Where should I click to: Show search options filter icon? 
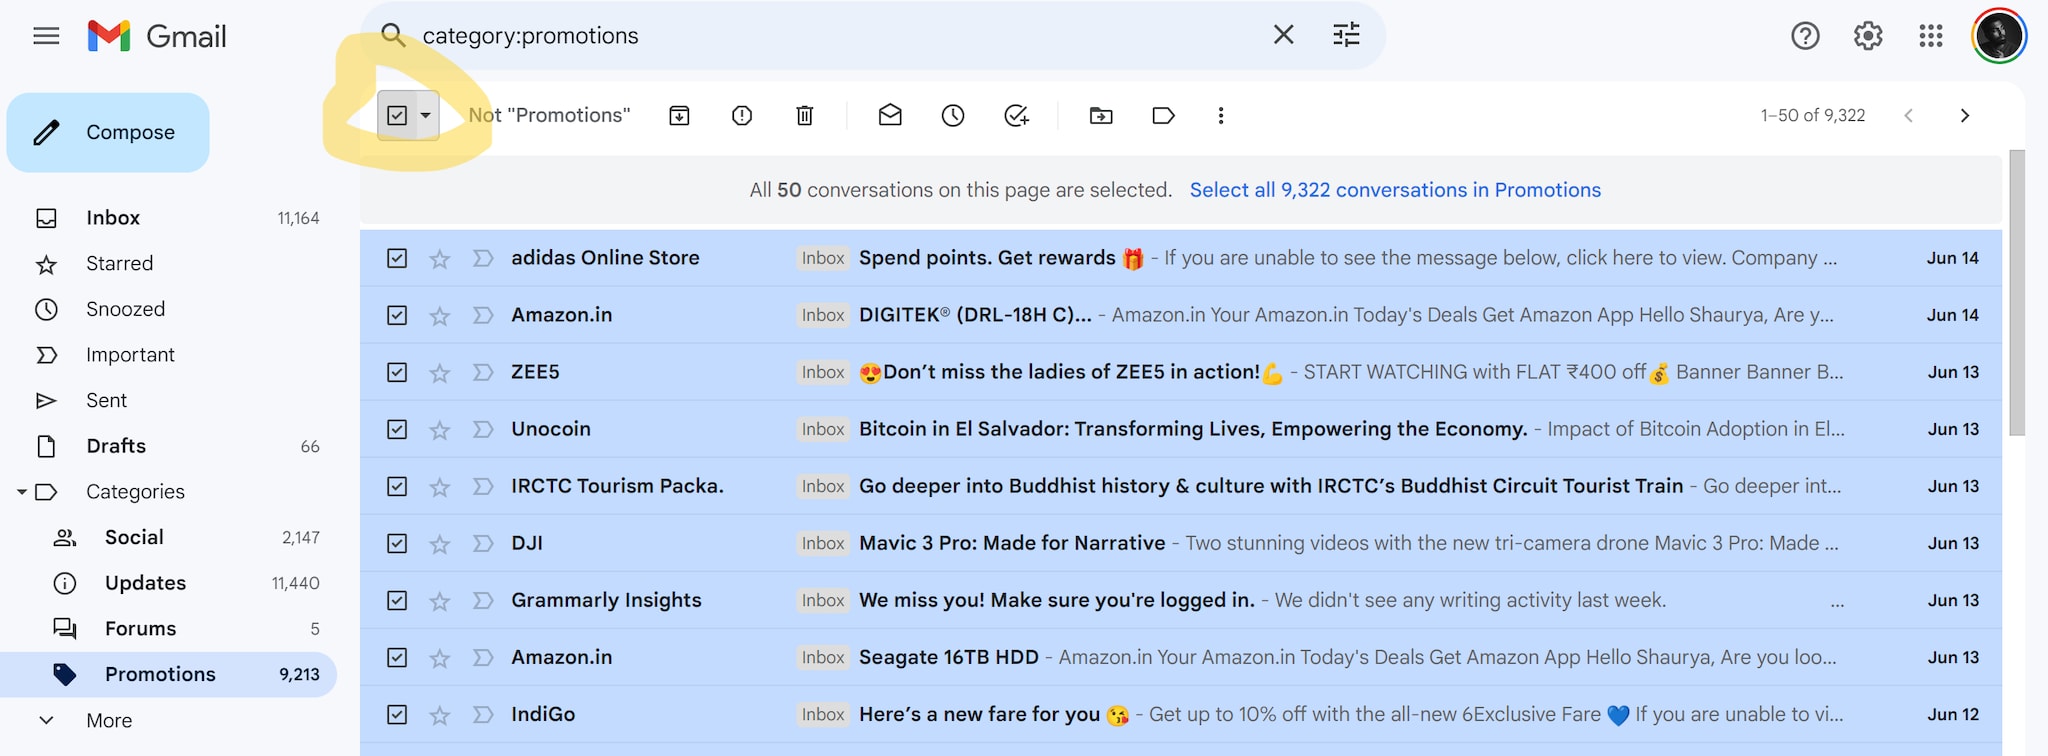[x=1346, y=36]
